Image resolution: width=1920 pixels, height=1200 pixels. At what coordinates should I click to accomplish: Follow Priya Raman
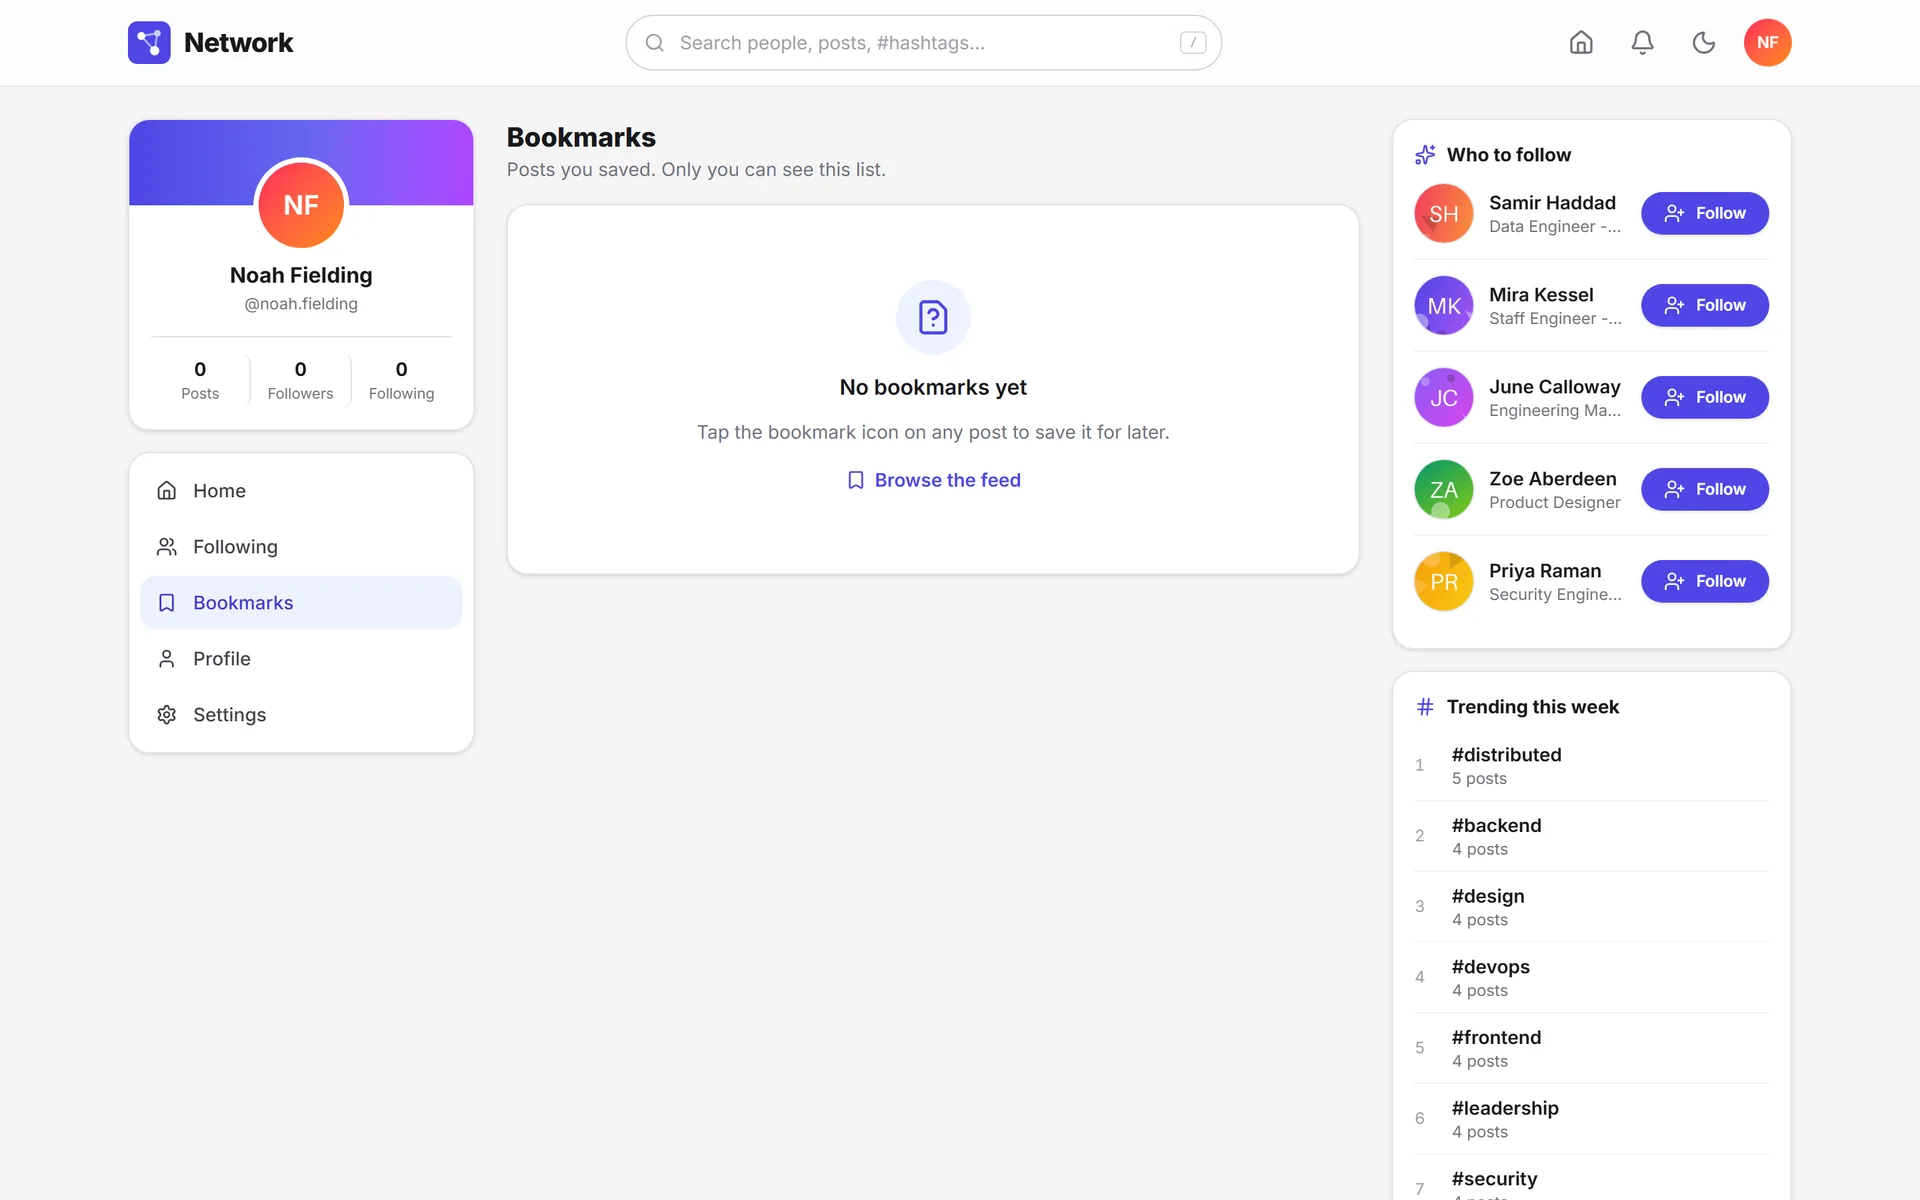tap(1704, 581)
